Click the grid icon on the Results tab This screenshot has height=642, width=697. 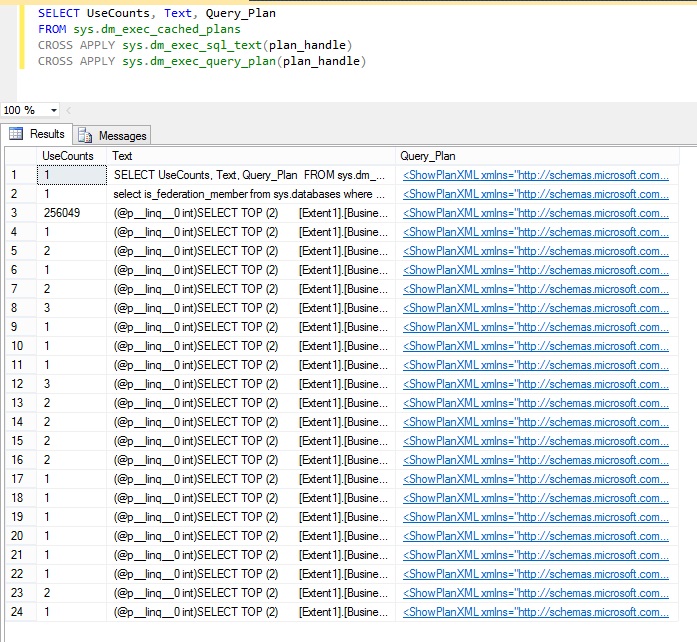pos(16,134)
